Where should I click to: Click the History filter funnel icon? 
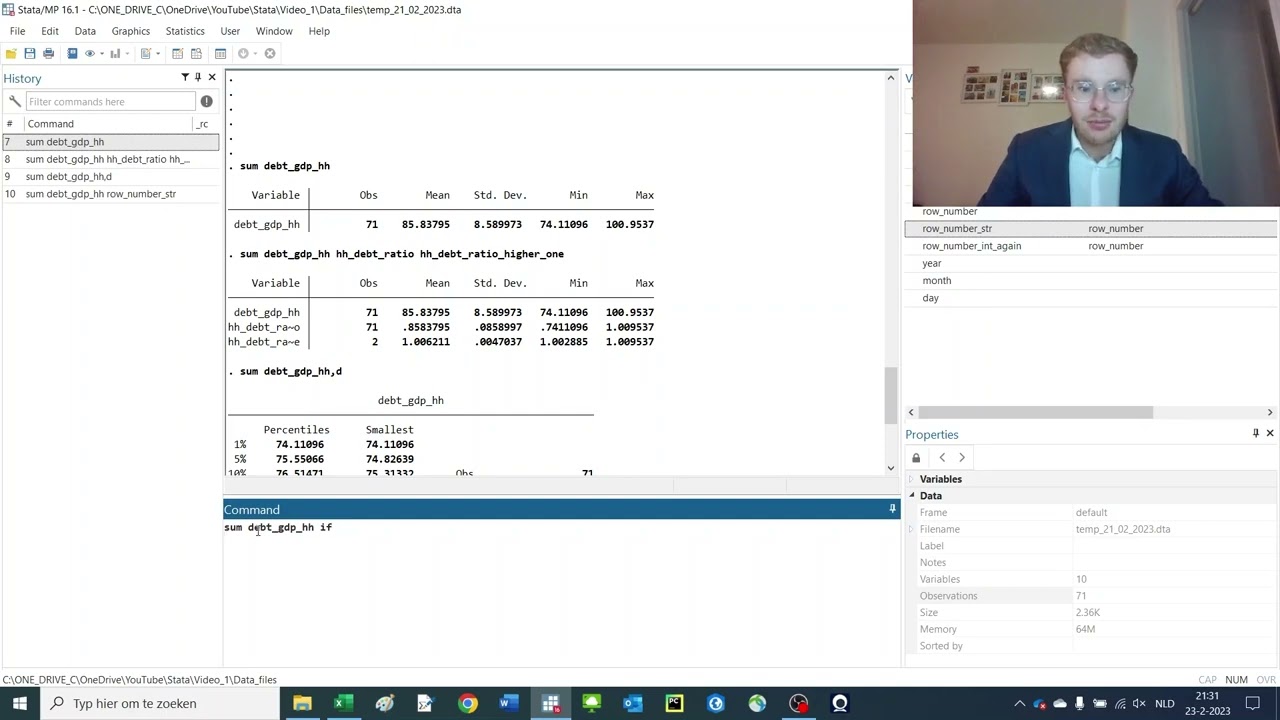[x=185, y=77]
